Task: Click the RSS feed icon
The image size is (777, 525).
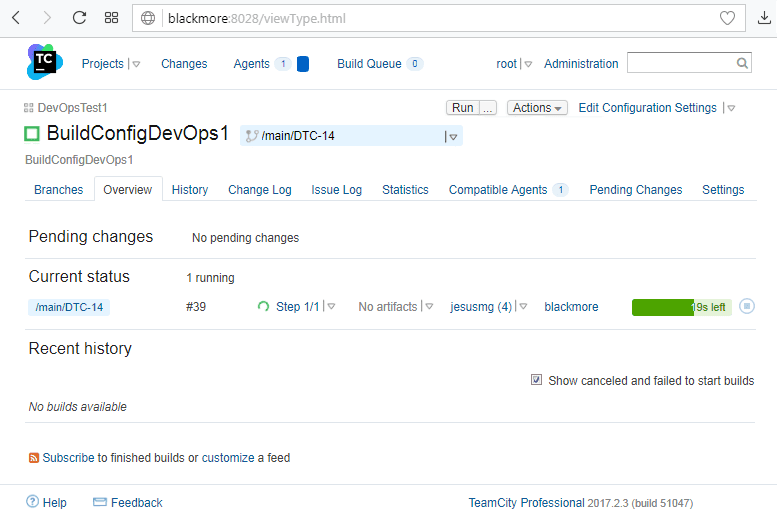Action: click(x=34, y=458)
